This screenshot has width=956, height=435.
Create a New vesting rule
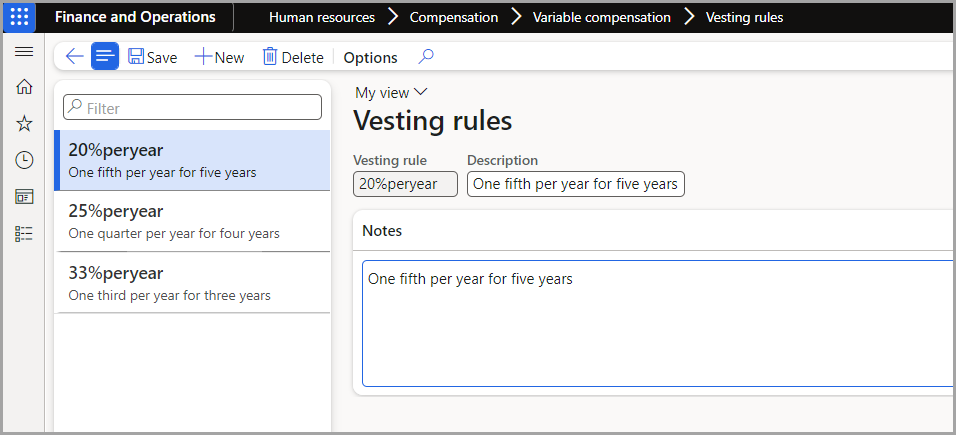coord(219,57)
